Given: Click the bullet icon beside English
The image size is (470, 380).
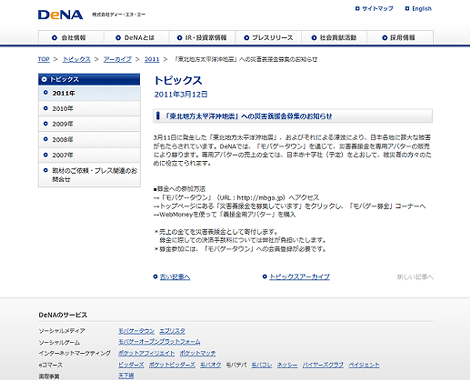Looking at the screenshot, I should click(407, 9).
